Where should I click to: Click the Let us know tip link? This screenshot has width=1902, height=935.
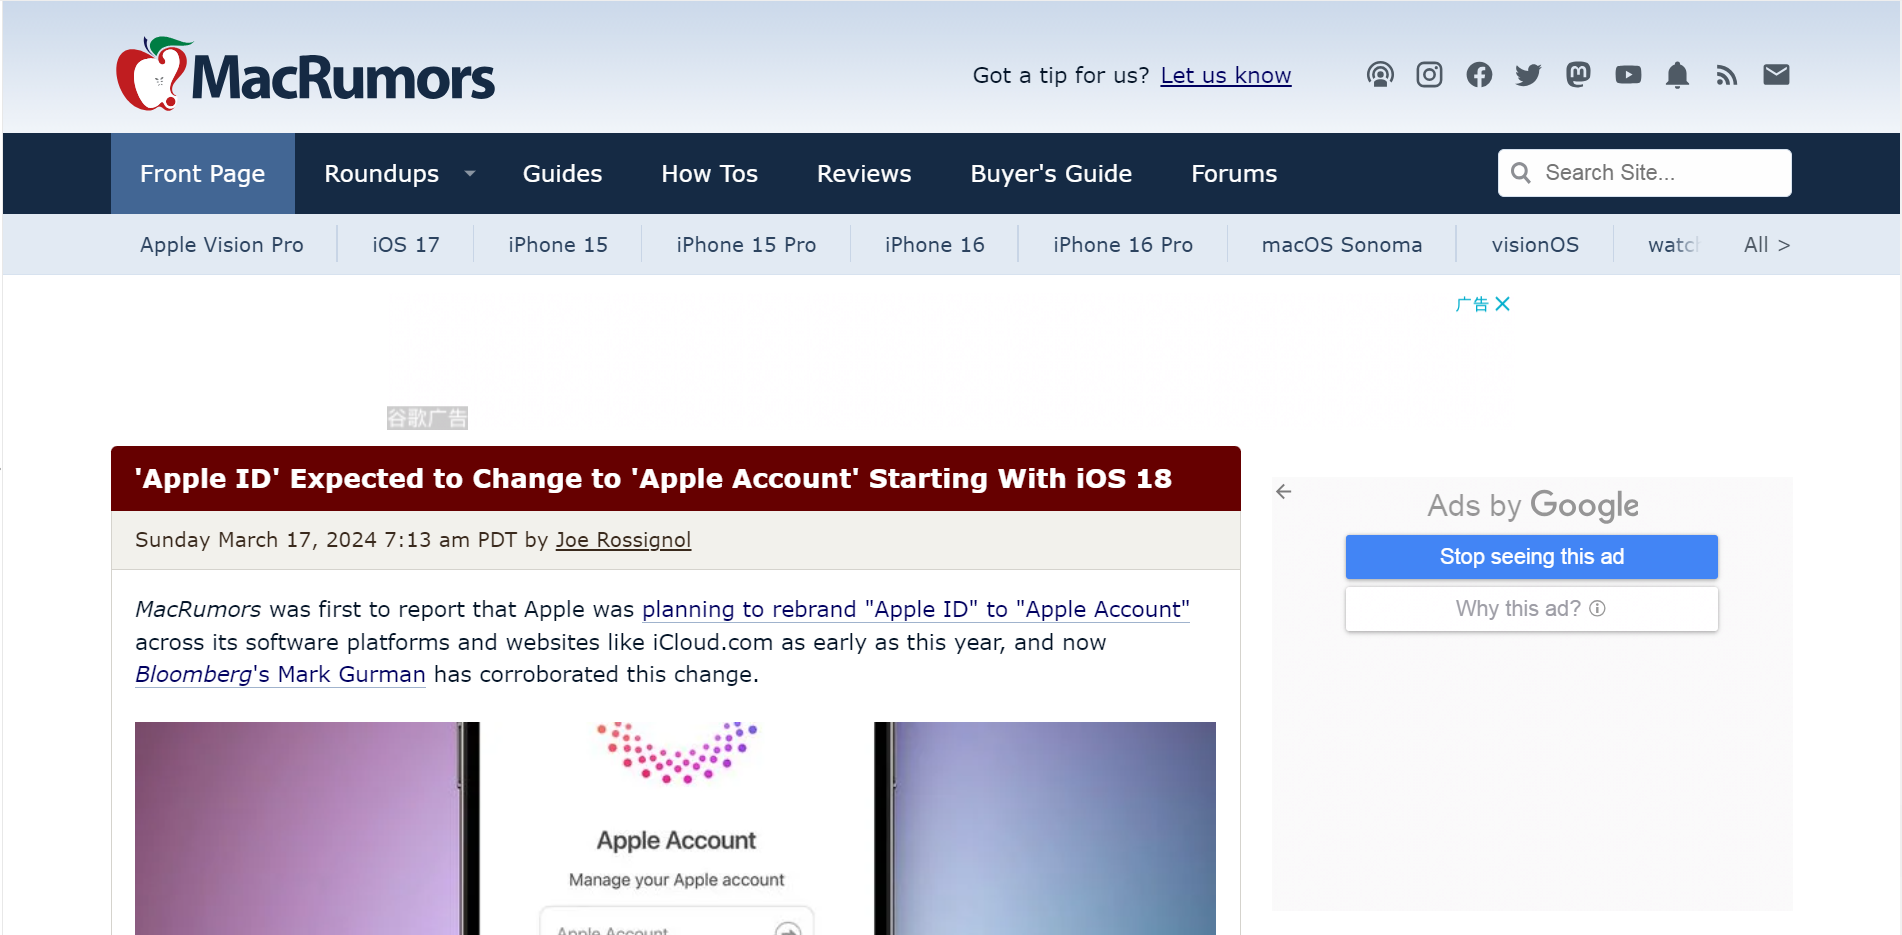tap(1225, 76)
